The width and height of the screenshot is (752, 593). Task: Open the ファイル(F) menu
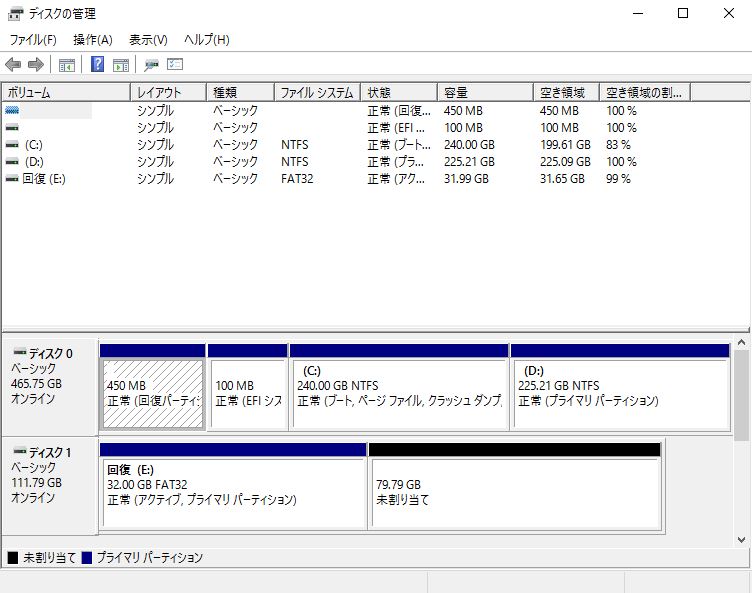point(33,39)
